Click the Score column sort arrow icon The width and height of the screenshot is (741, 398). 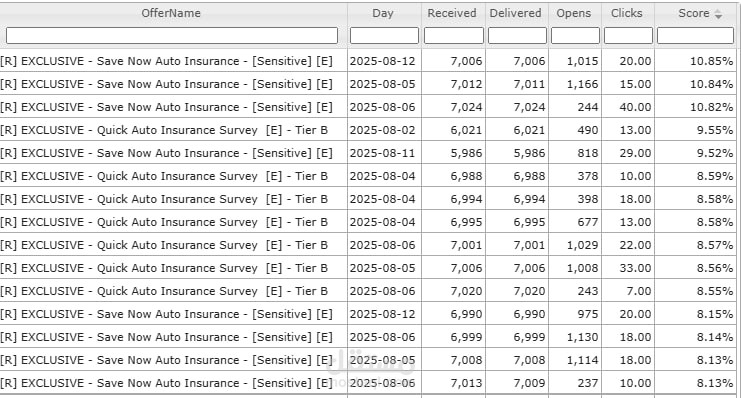[718, 14]
